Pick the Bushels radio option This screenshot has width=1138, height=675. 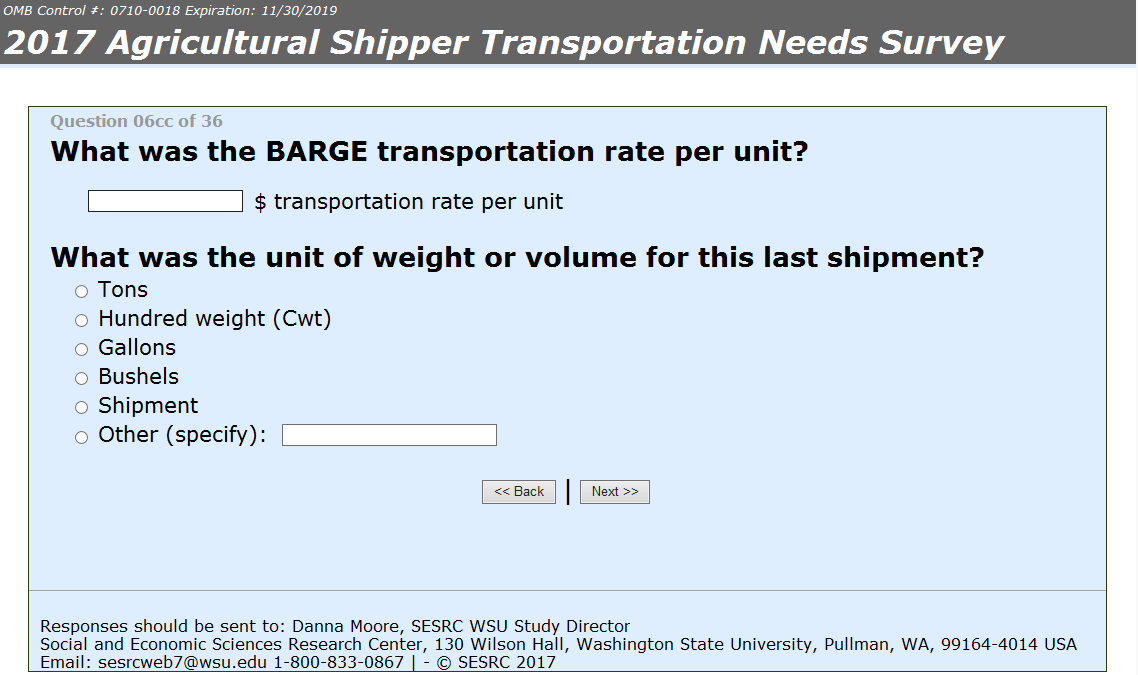tap(81, 378)
